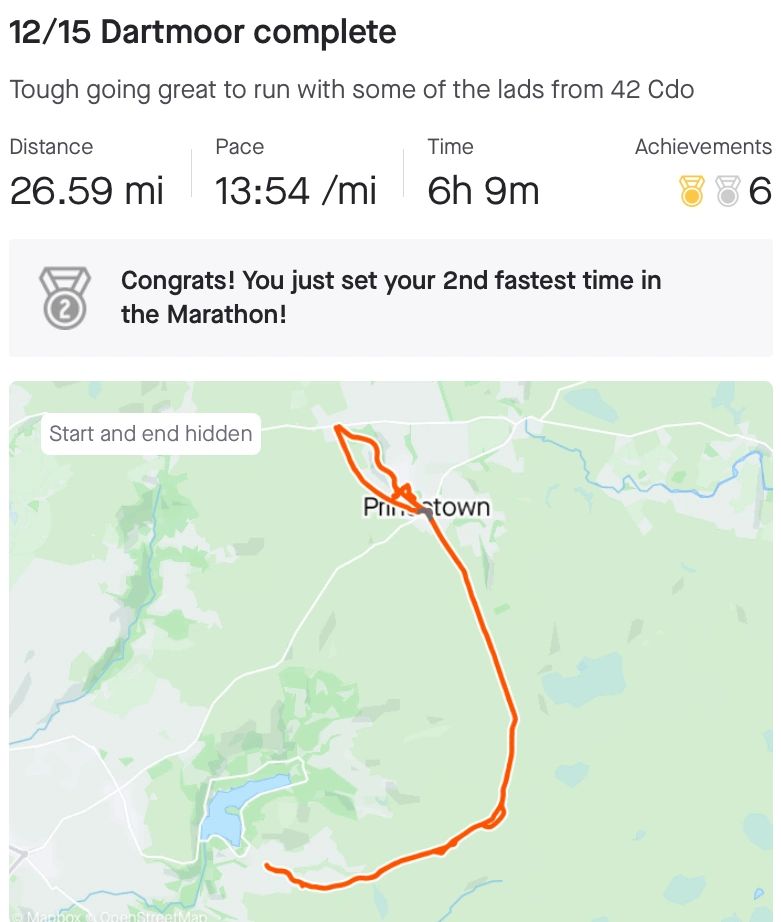Click the achievements count number 6
Screen dimensions: 781x922
click(x=760, y=190)
